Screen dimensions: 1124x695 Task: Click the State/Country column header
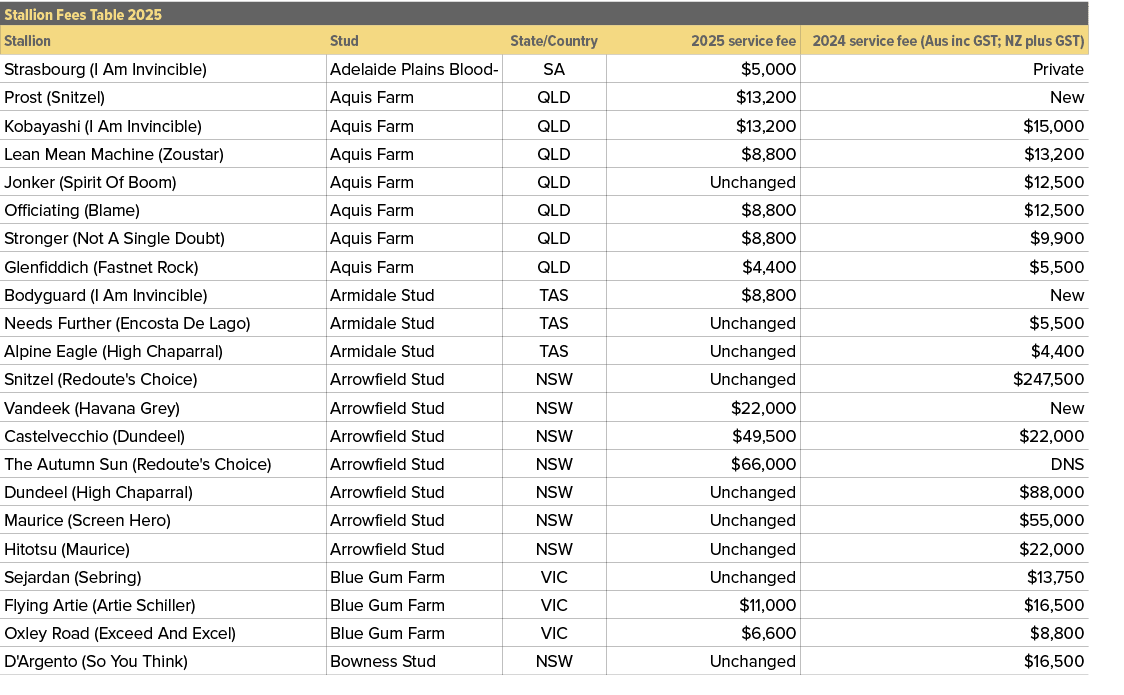[x=554, y=41]
